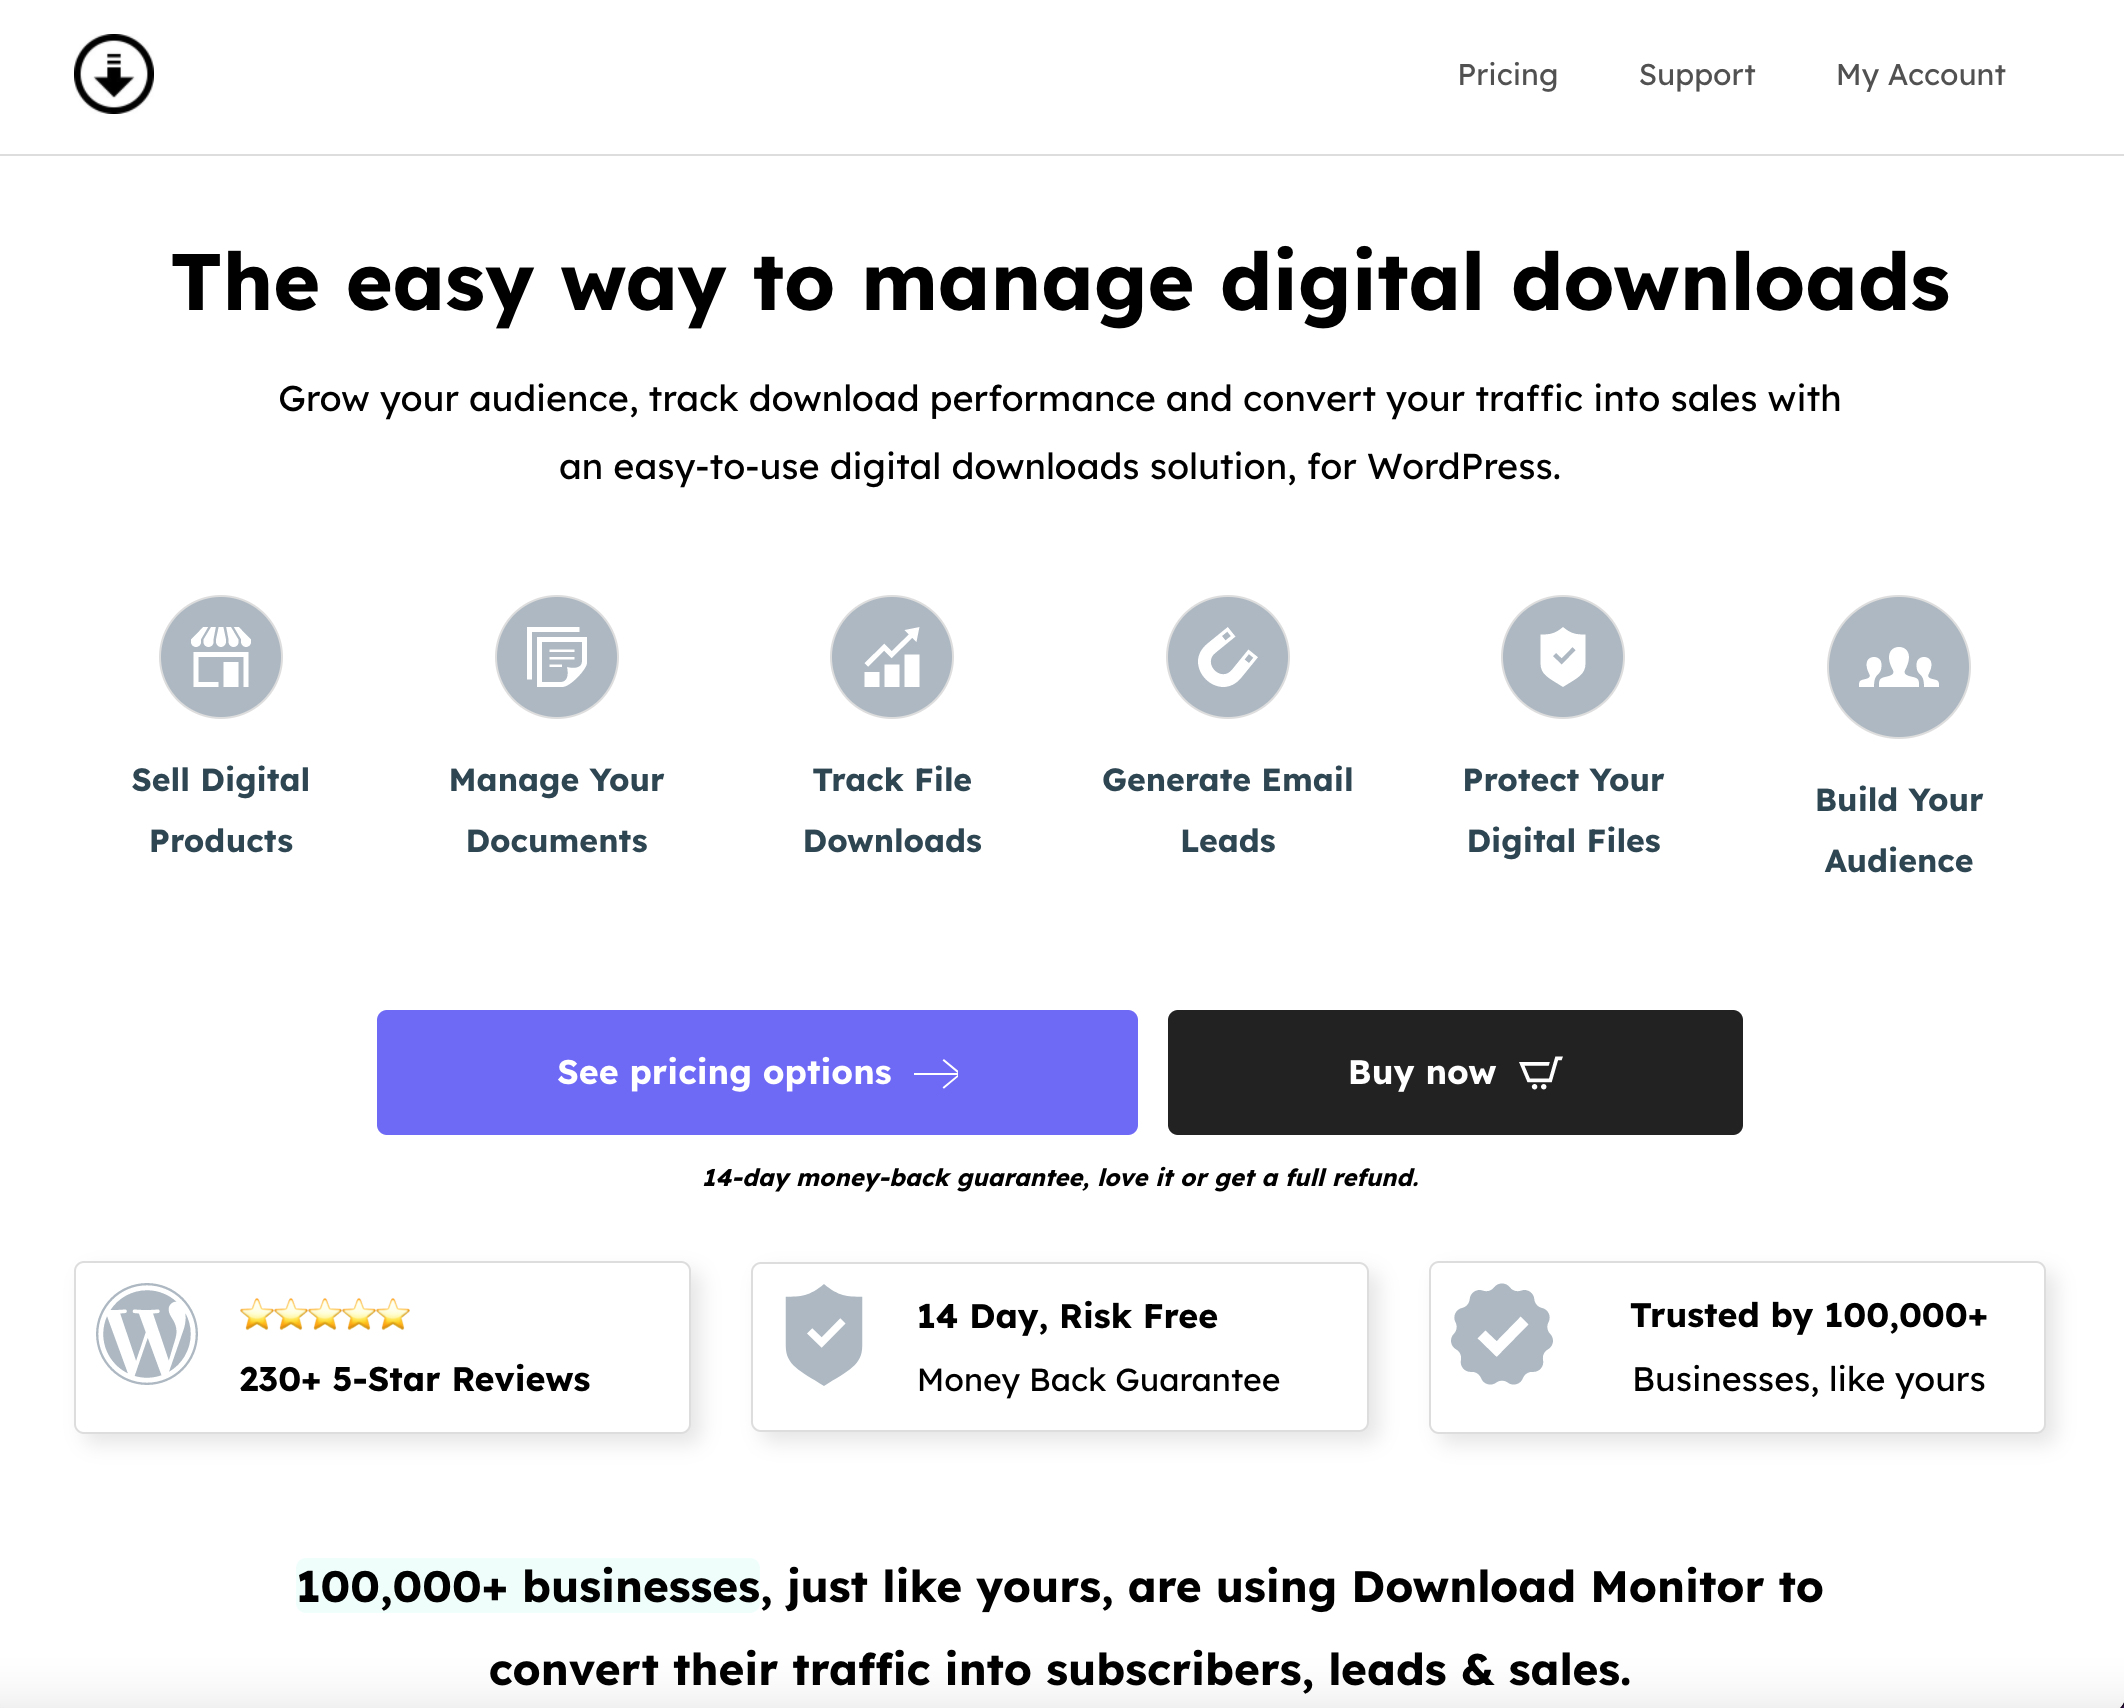Open the Sell Digital Products link
Viewport: 2124px width, 1708px height.
221,810
